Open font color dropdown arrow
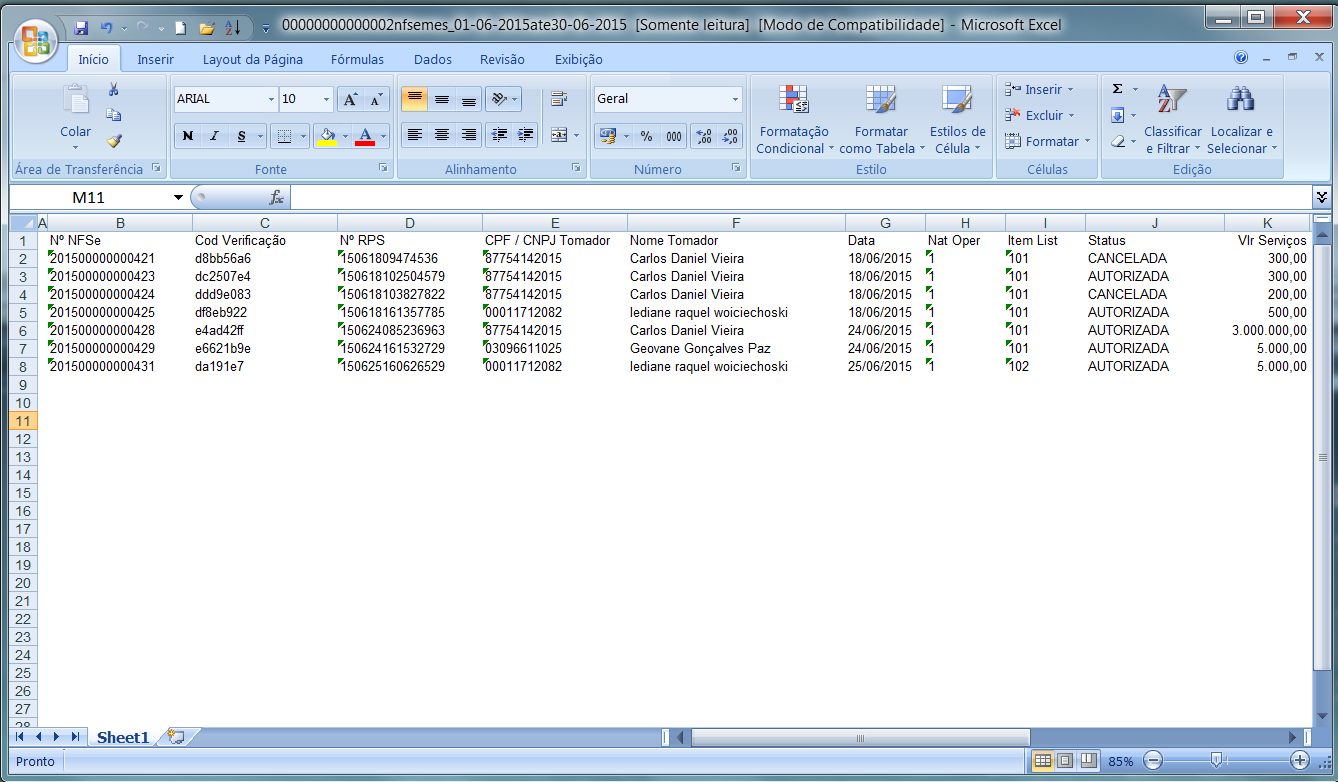The width and height of the screenshot is (1338, 782). 384,136
